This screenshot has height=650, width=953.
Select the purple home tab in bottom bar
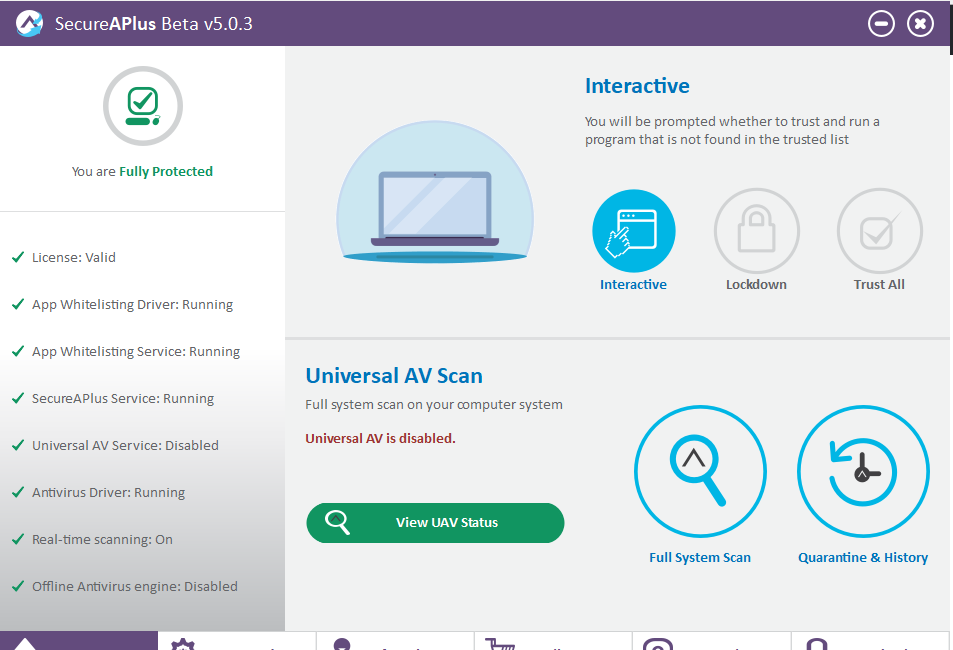click(x=79, y=641)
